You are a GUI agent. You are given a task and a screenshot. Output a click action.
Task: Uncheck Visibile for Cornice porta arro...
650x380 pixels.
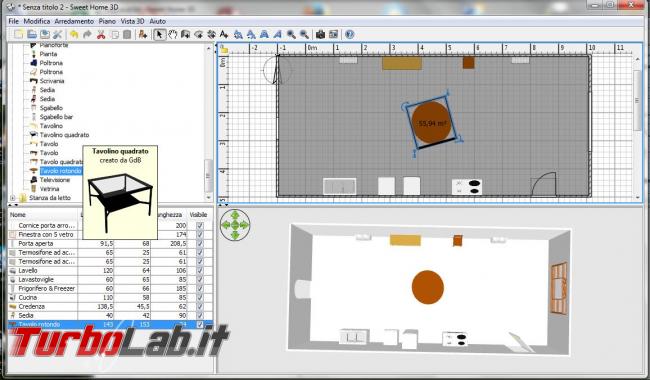click(200, 225)
